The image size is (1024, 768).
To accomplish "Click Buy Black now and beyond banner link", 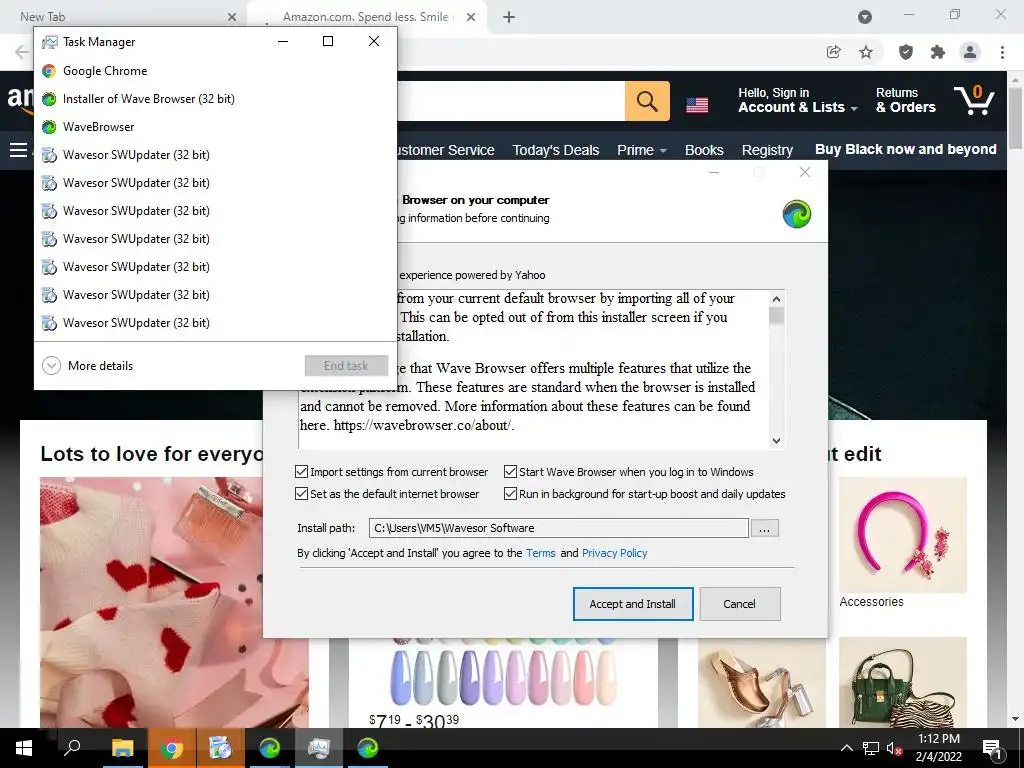I will pyautogui.click(x=906, y=150).
